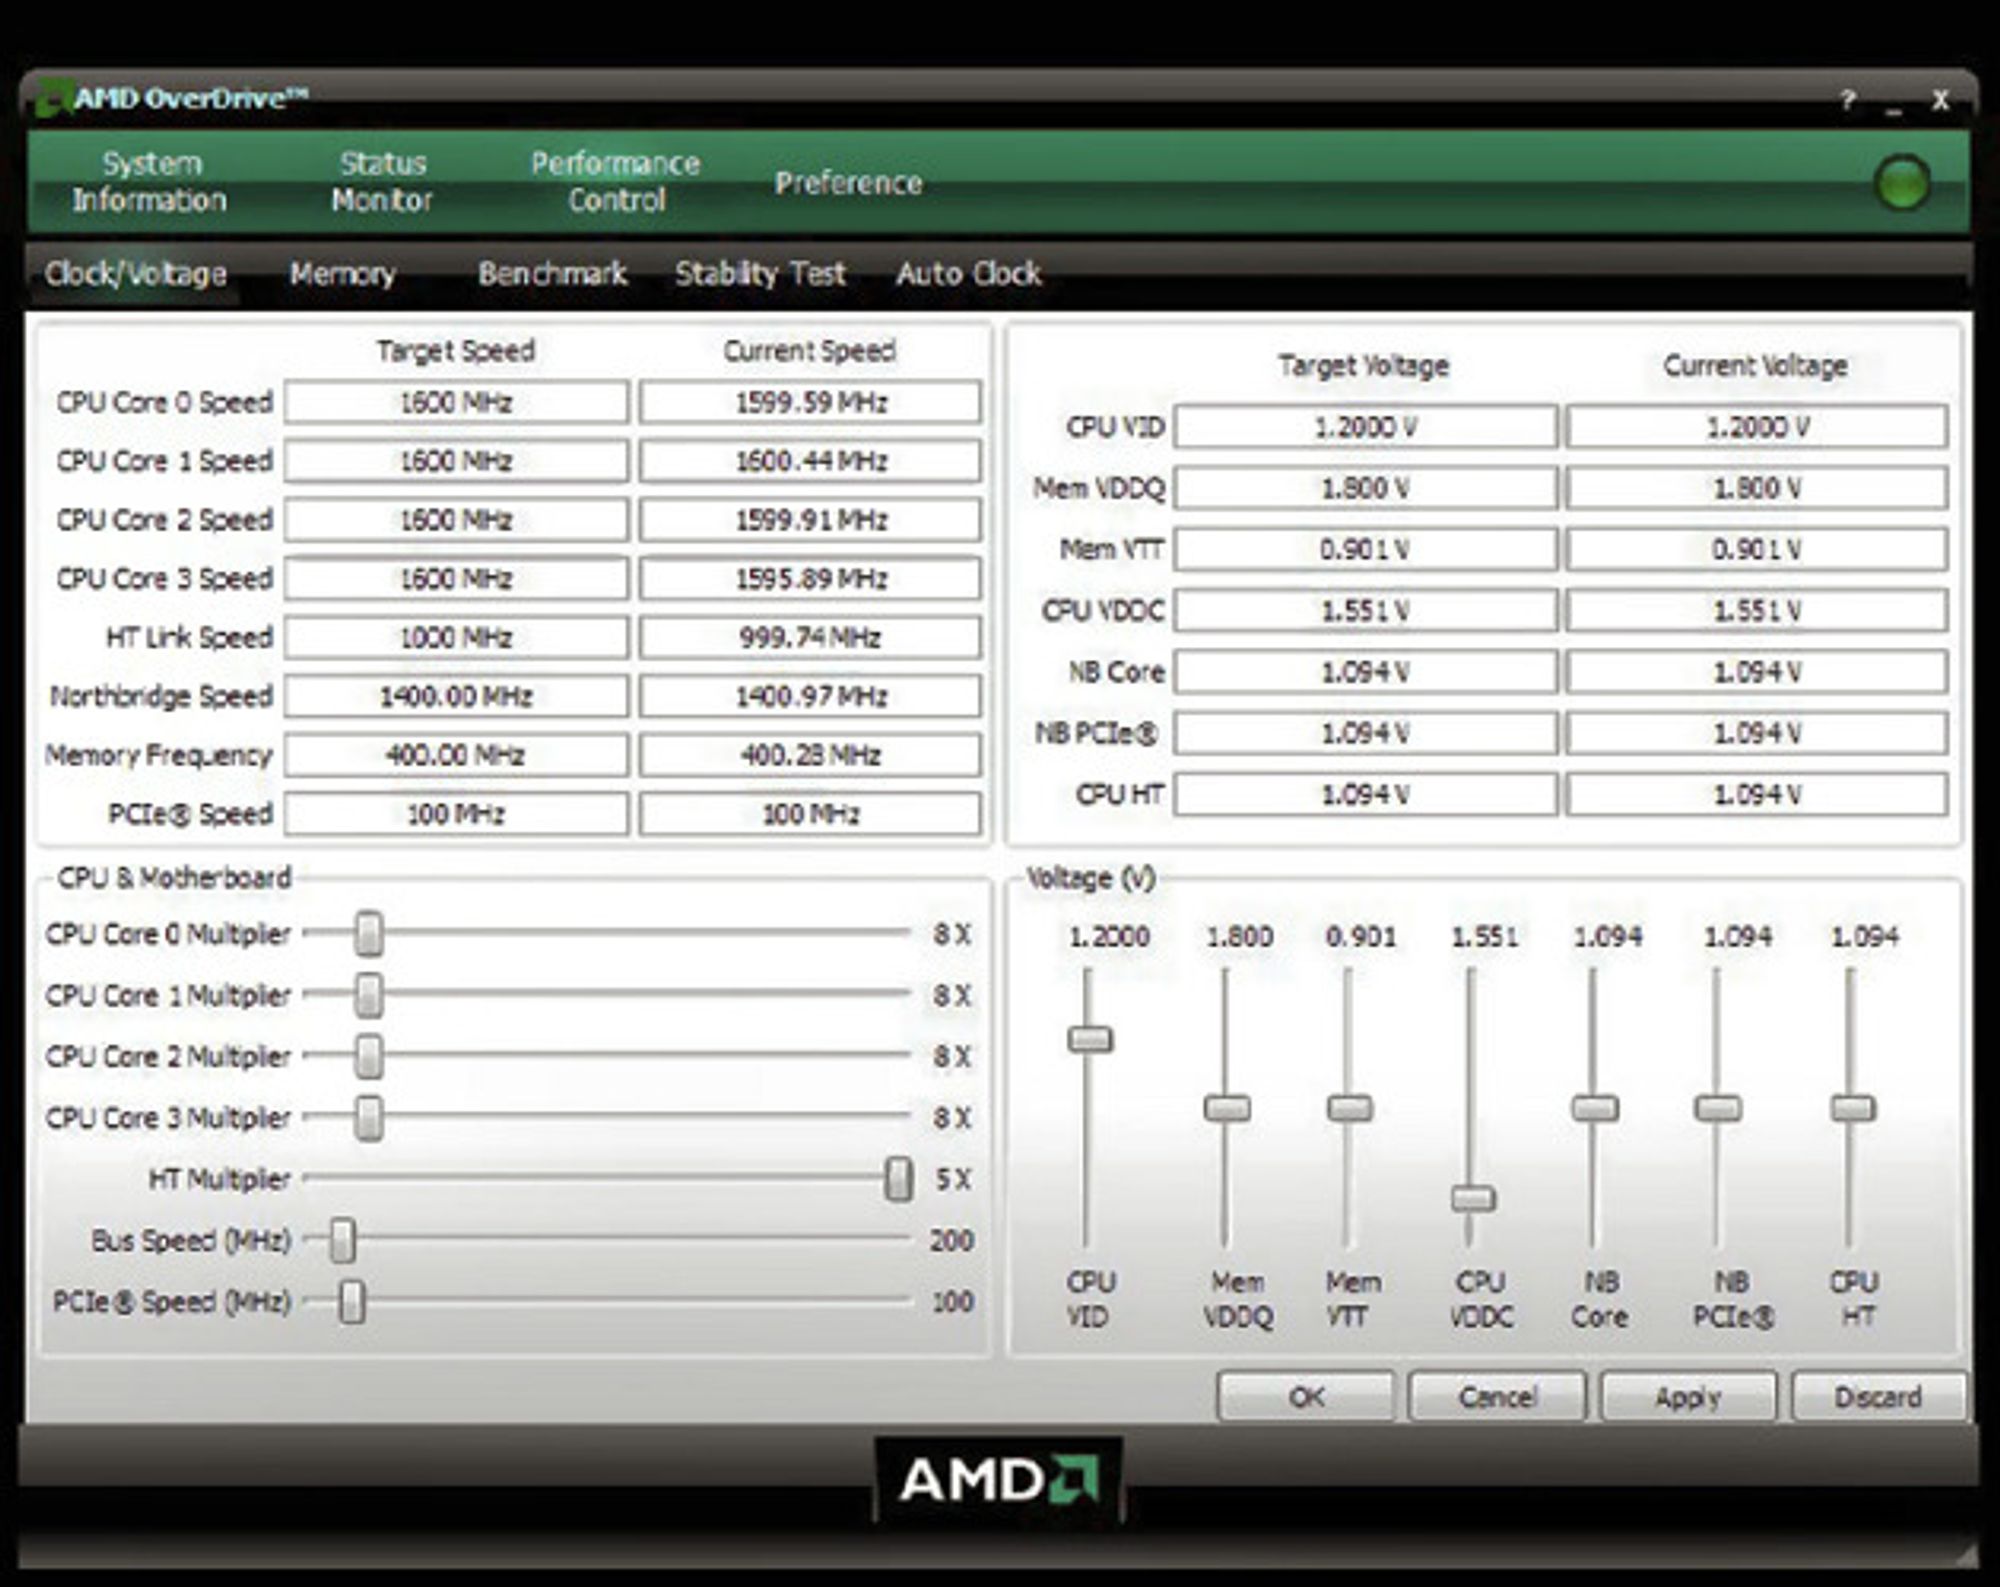2000x1587 pixels.
Task: Click the PCIe current speed value
Action: 810,814
